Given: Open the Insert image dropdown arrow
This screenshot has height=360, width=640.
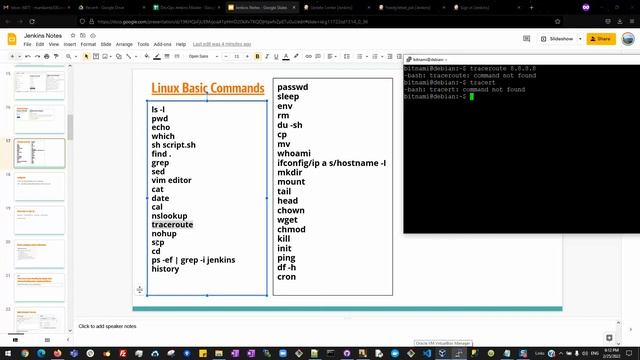Looking at the screenshot, I should click(x=111, y=56).
